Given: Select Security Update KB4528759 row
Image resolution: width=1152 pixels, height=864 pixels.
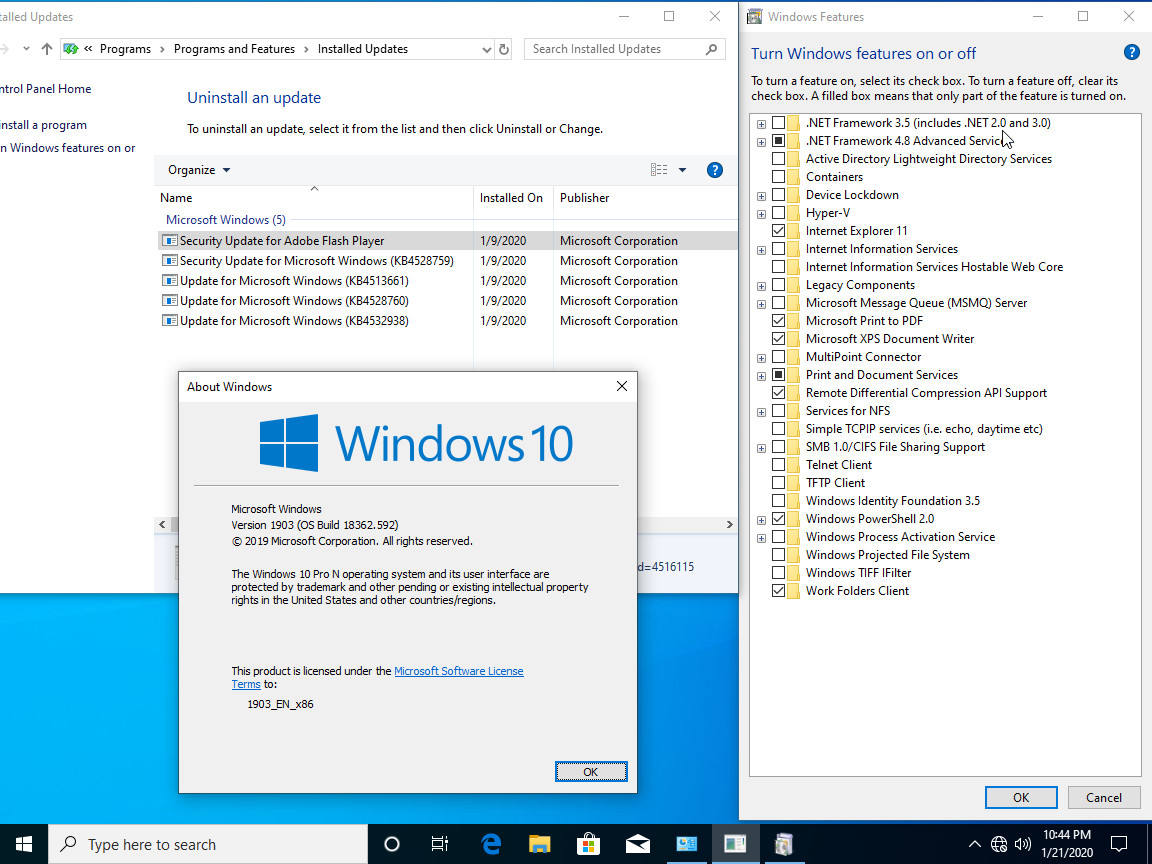Looking at the screenshot, I should 446,261.
